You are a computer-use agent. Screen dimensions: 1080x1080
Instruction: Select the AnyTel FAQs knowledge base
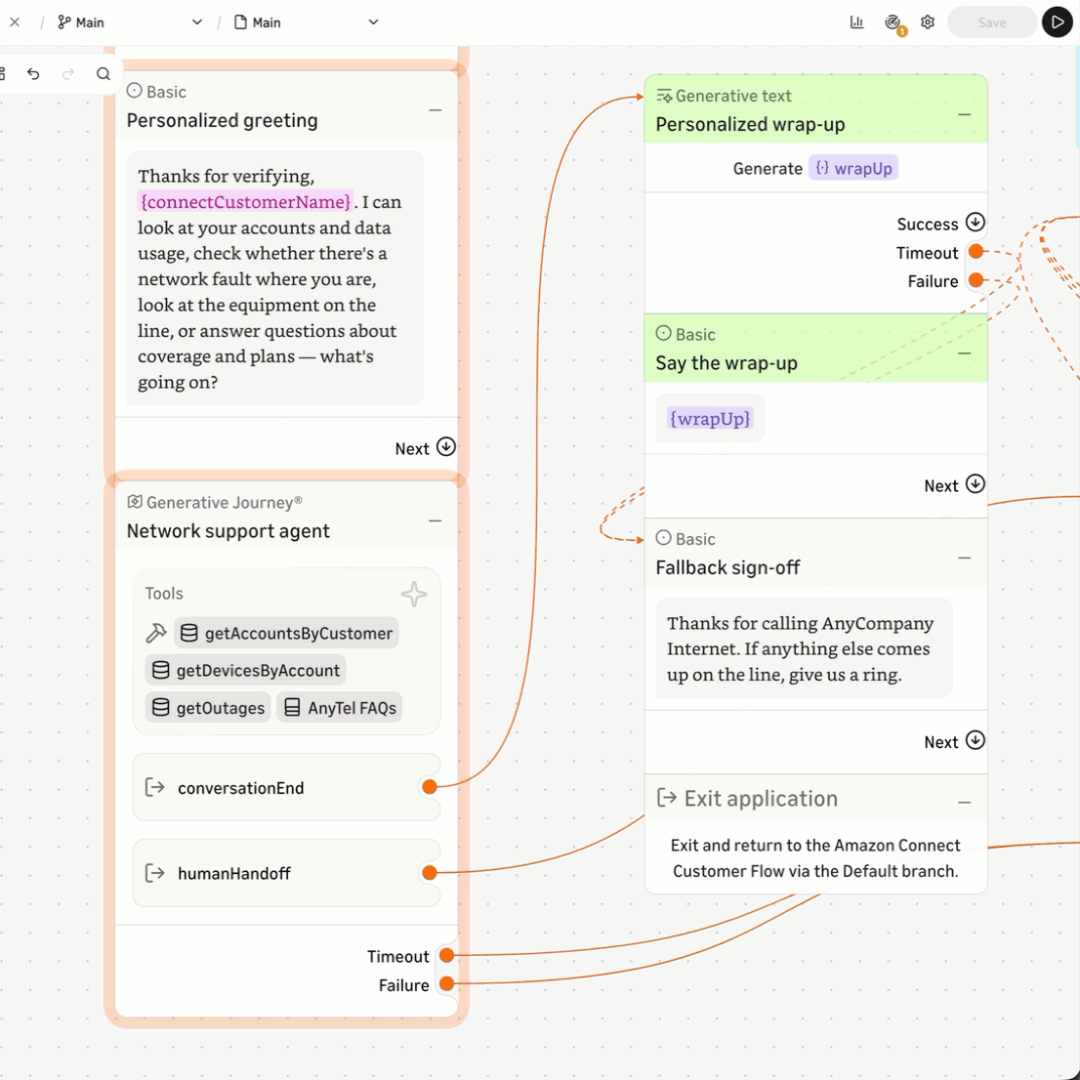pyautogui.click(x=340, y=707)
